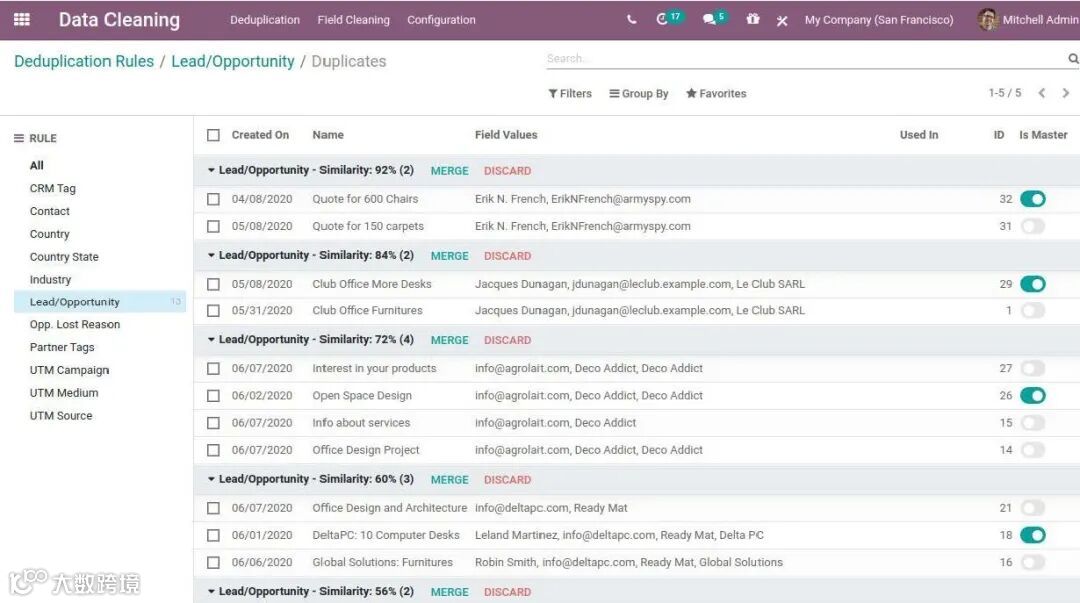Merge the Similarity 84% group
1080x603 pixels.
449,256
